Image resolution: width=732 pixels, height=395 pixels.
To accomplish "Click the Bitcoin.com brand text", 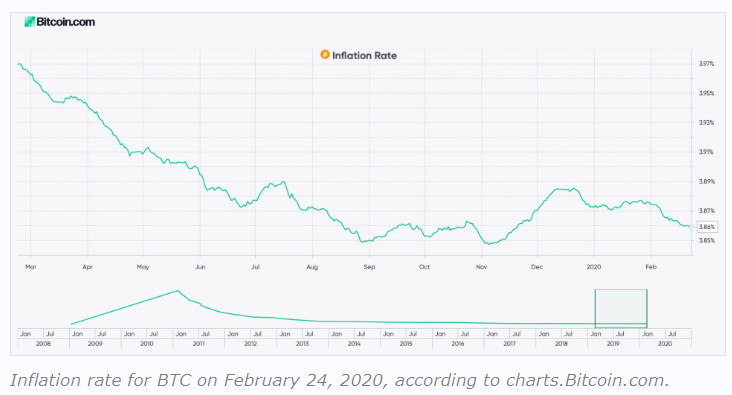I will tap(65, 22).
